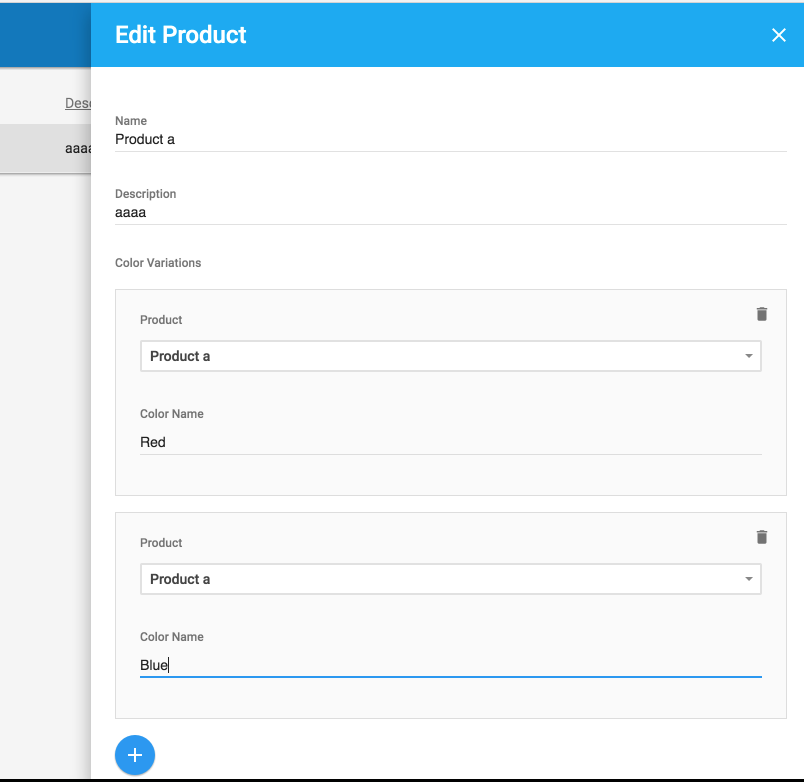804x782 pixels.
Task: Add a new color variation
Action: [x=135, y=755]
